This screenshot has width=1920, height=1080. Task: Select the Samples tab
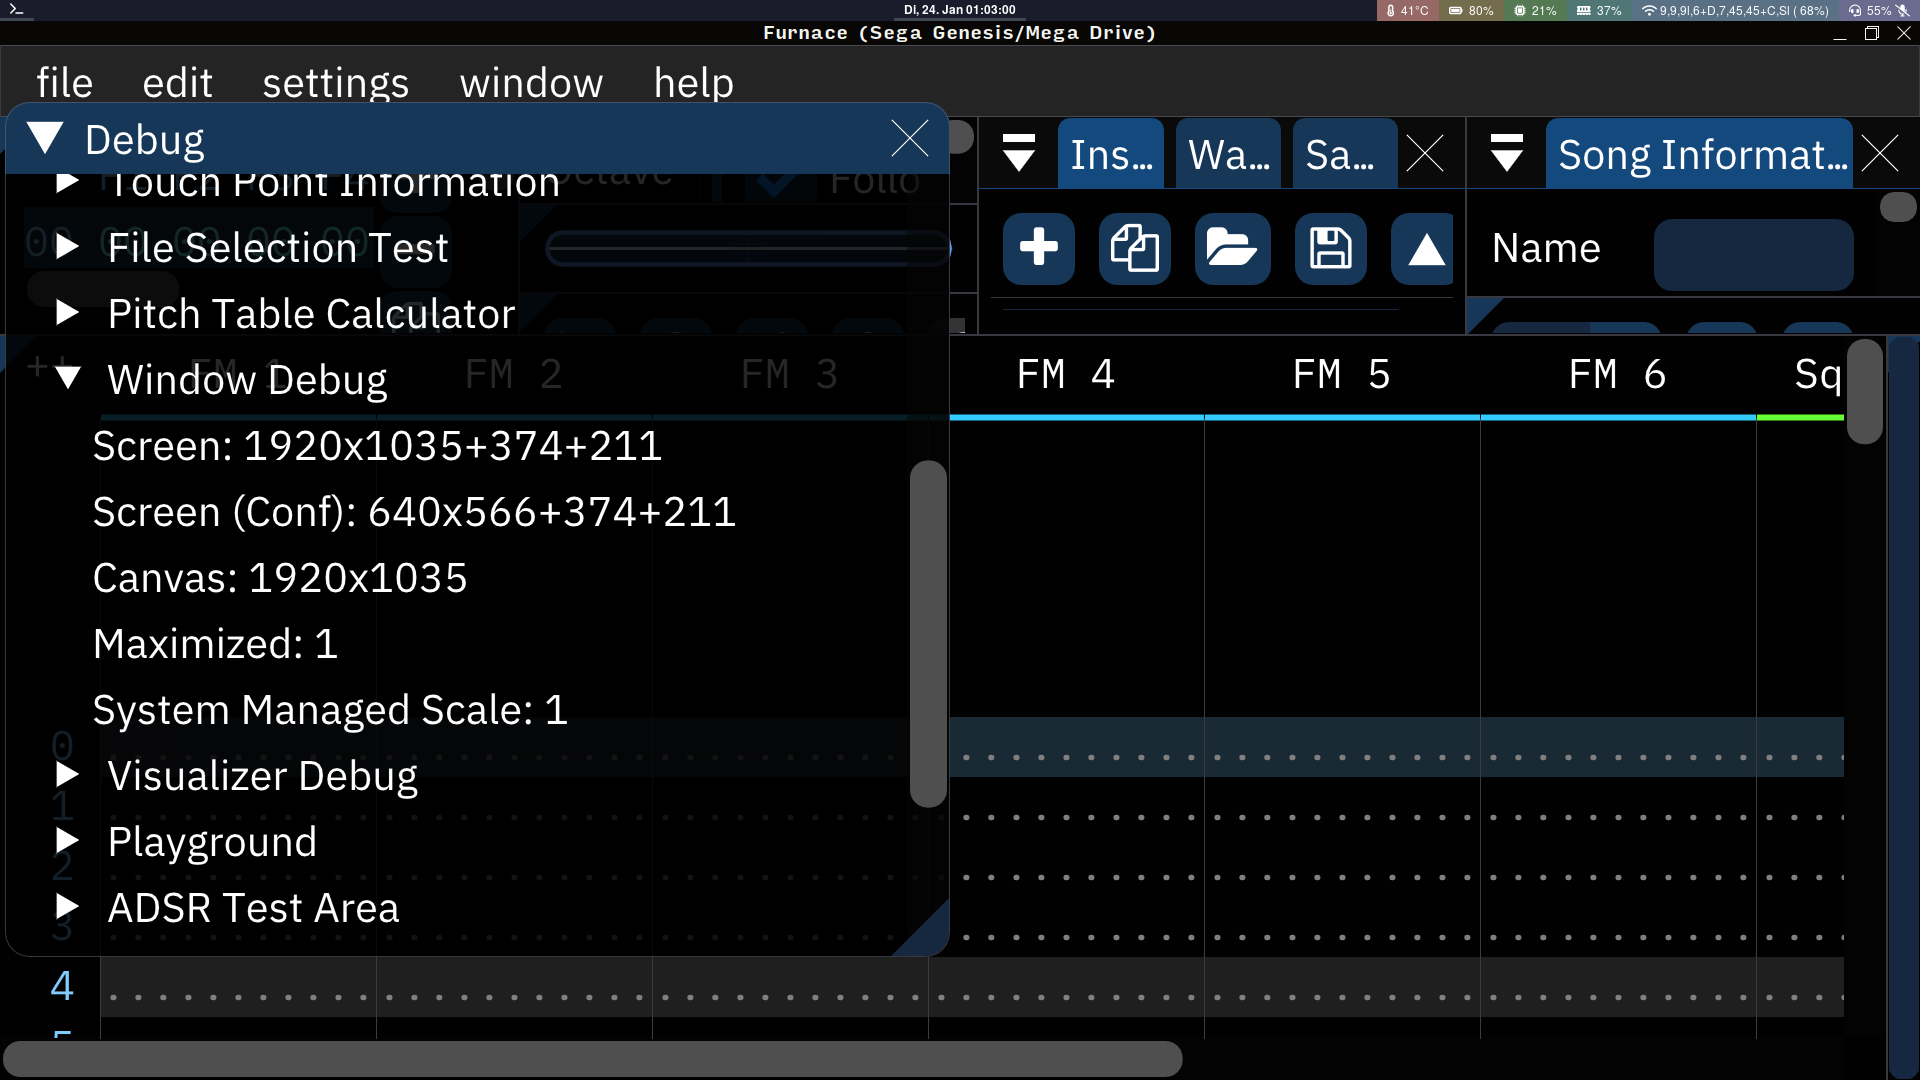tap(1343, 154)
